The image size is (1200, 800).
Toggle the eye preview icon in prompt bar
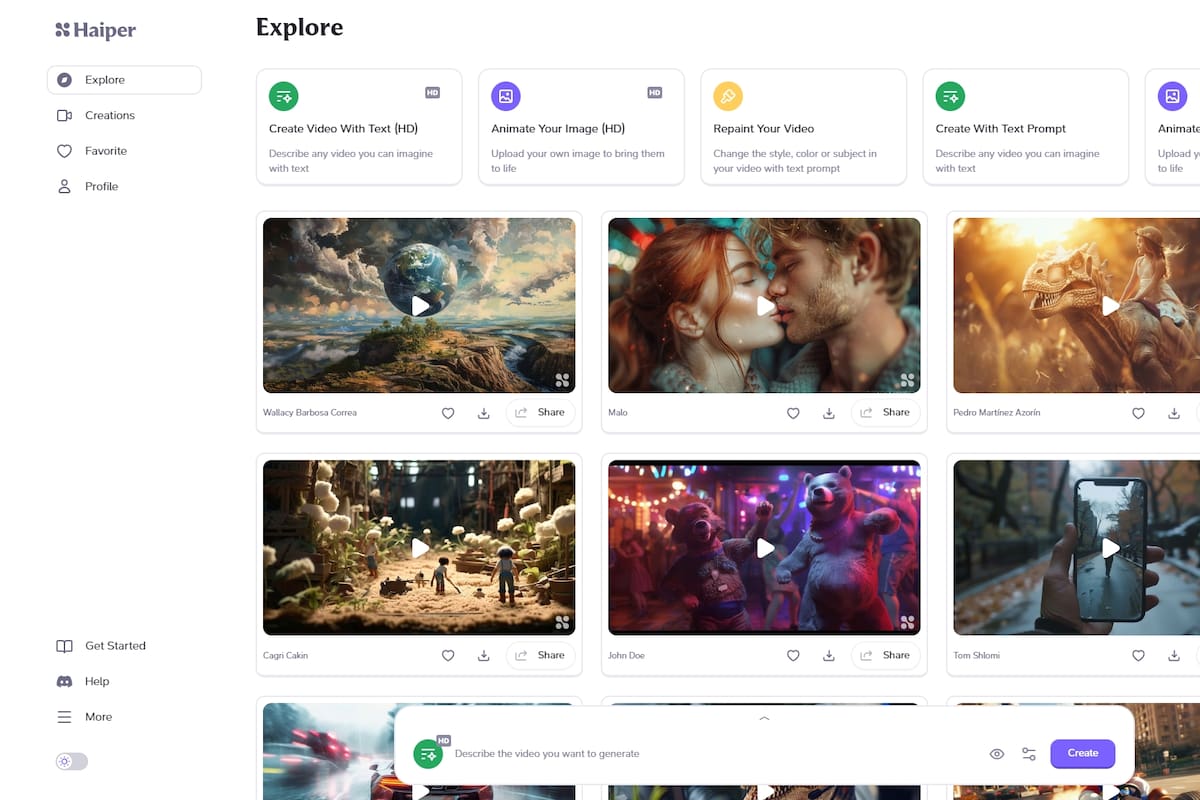coord(996,753)
